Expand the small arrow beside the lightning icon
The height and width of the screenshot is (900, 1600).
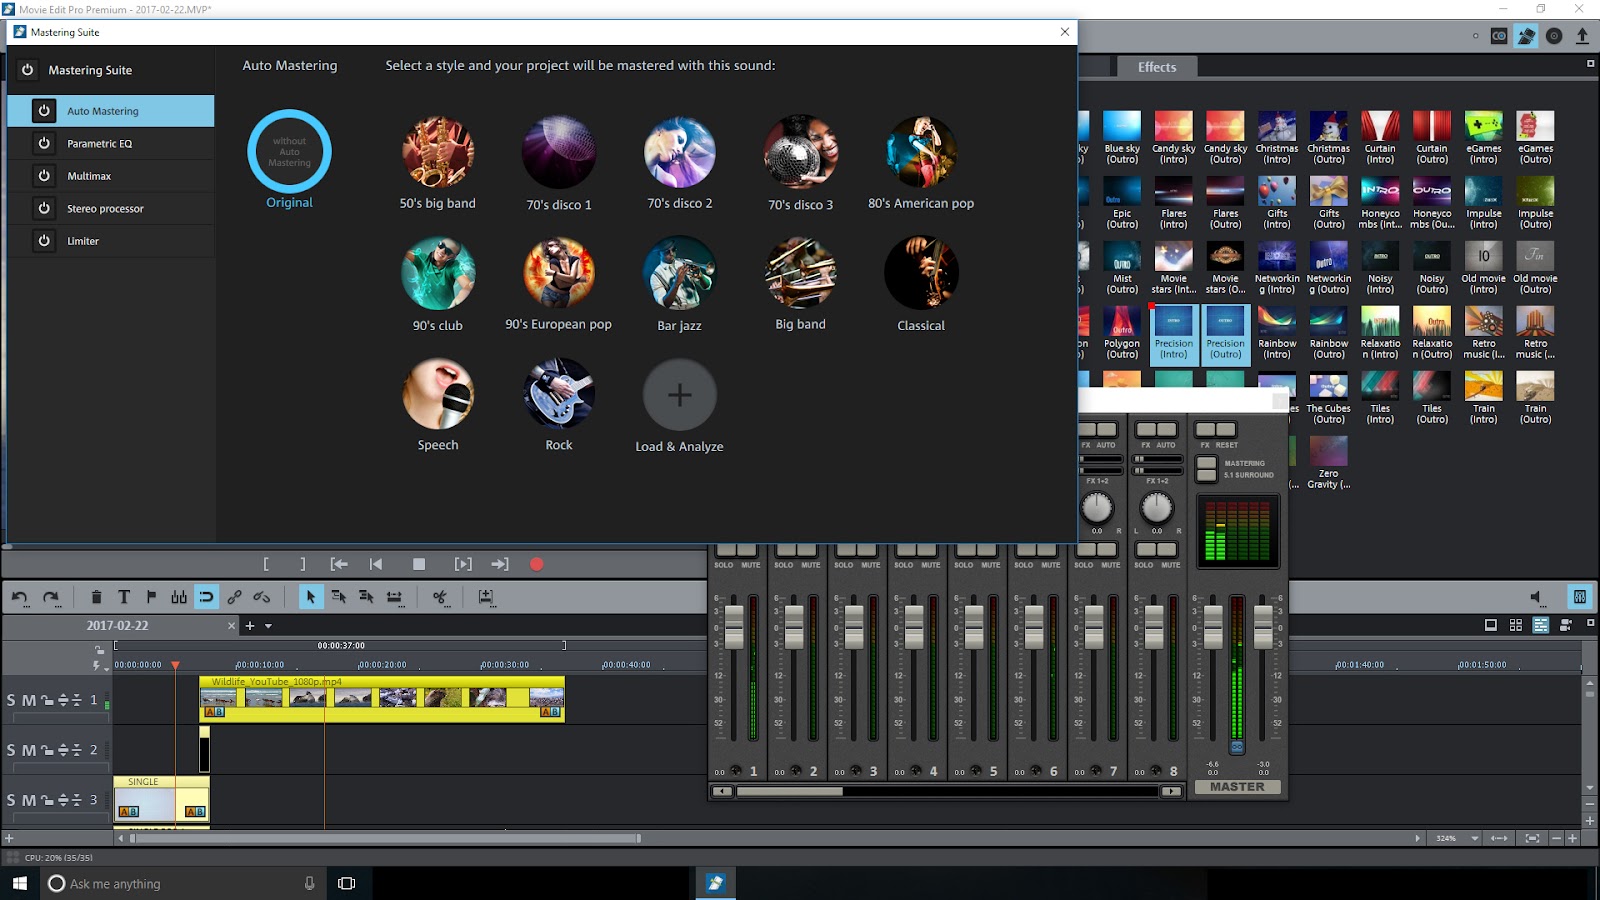pos(107,667)
